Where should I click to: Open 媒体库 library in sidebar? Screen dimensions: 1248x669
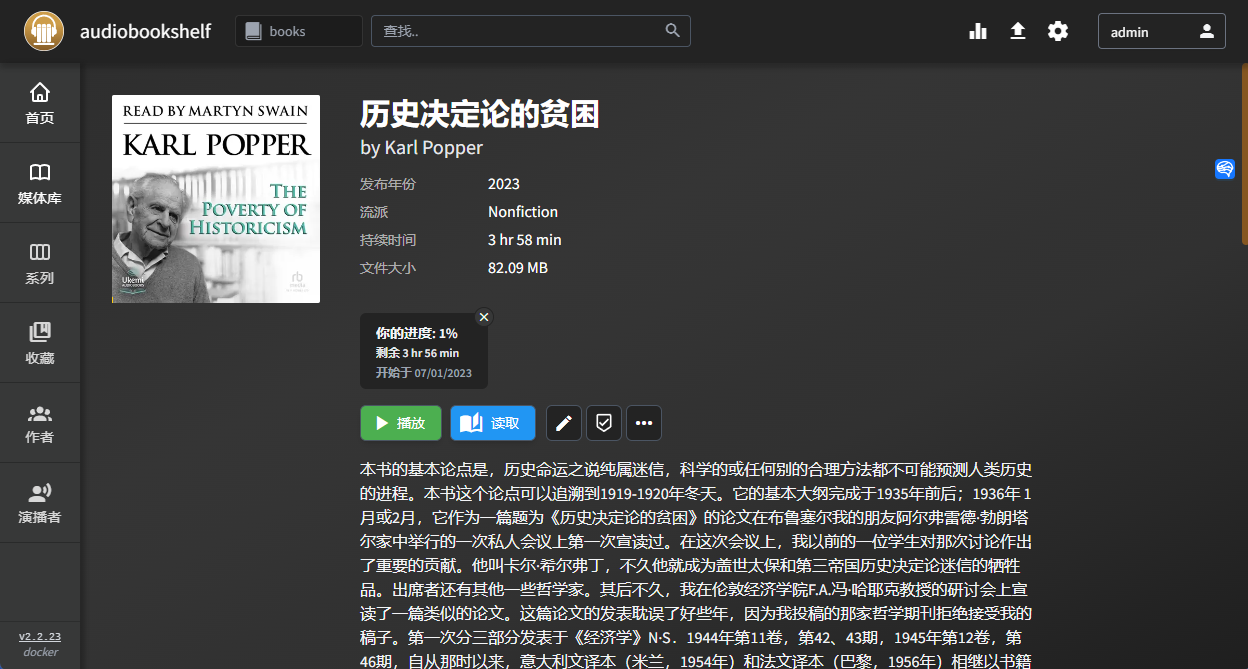[40, 183]
